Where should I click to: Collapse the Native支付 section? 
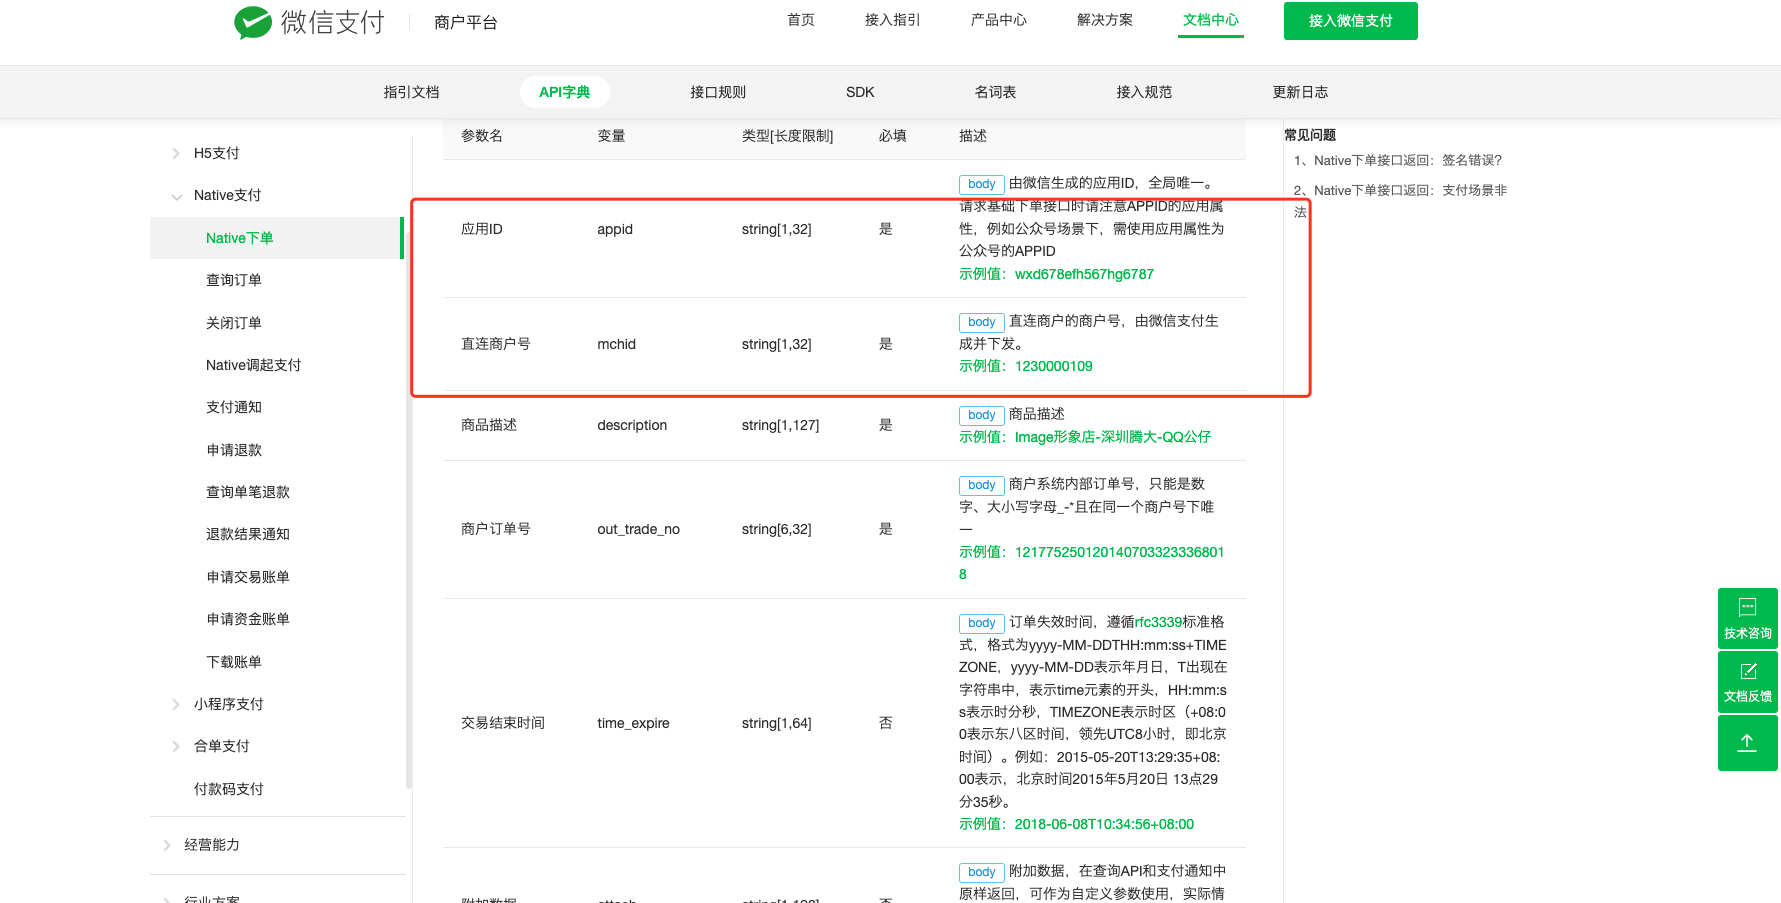(226, 194)
